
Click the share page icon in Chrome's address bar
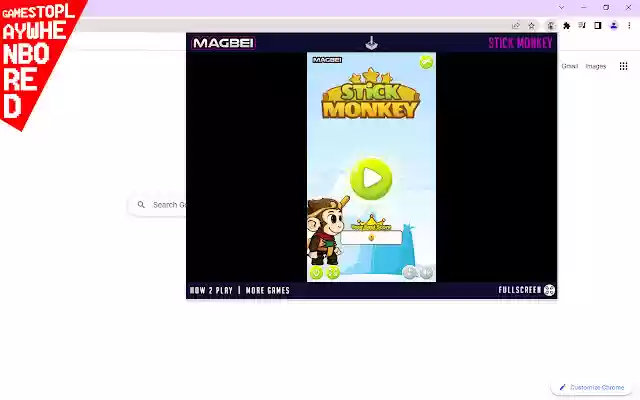point(516,26)
